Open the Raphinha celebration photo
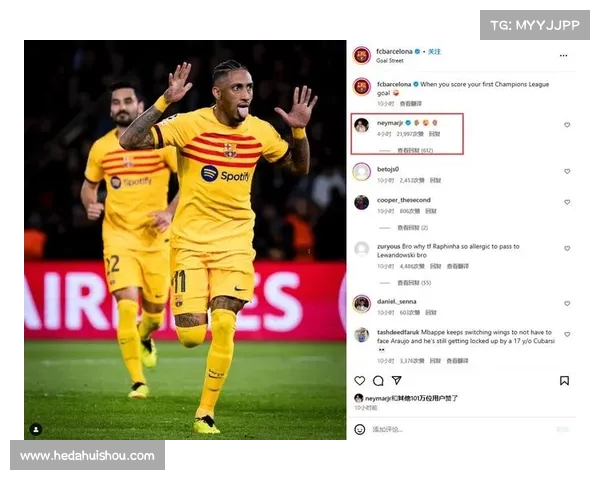 [185, 240]
